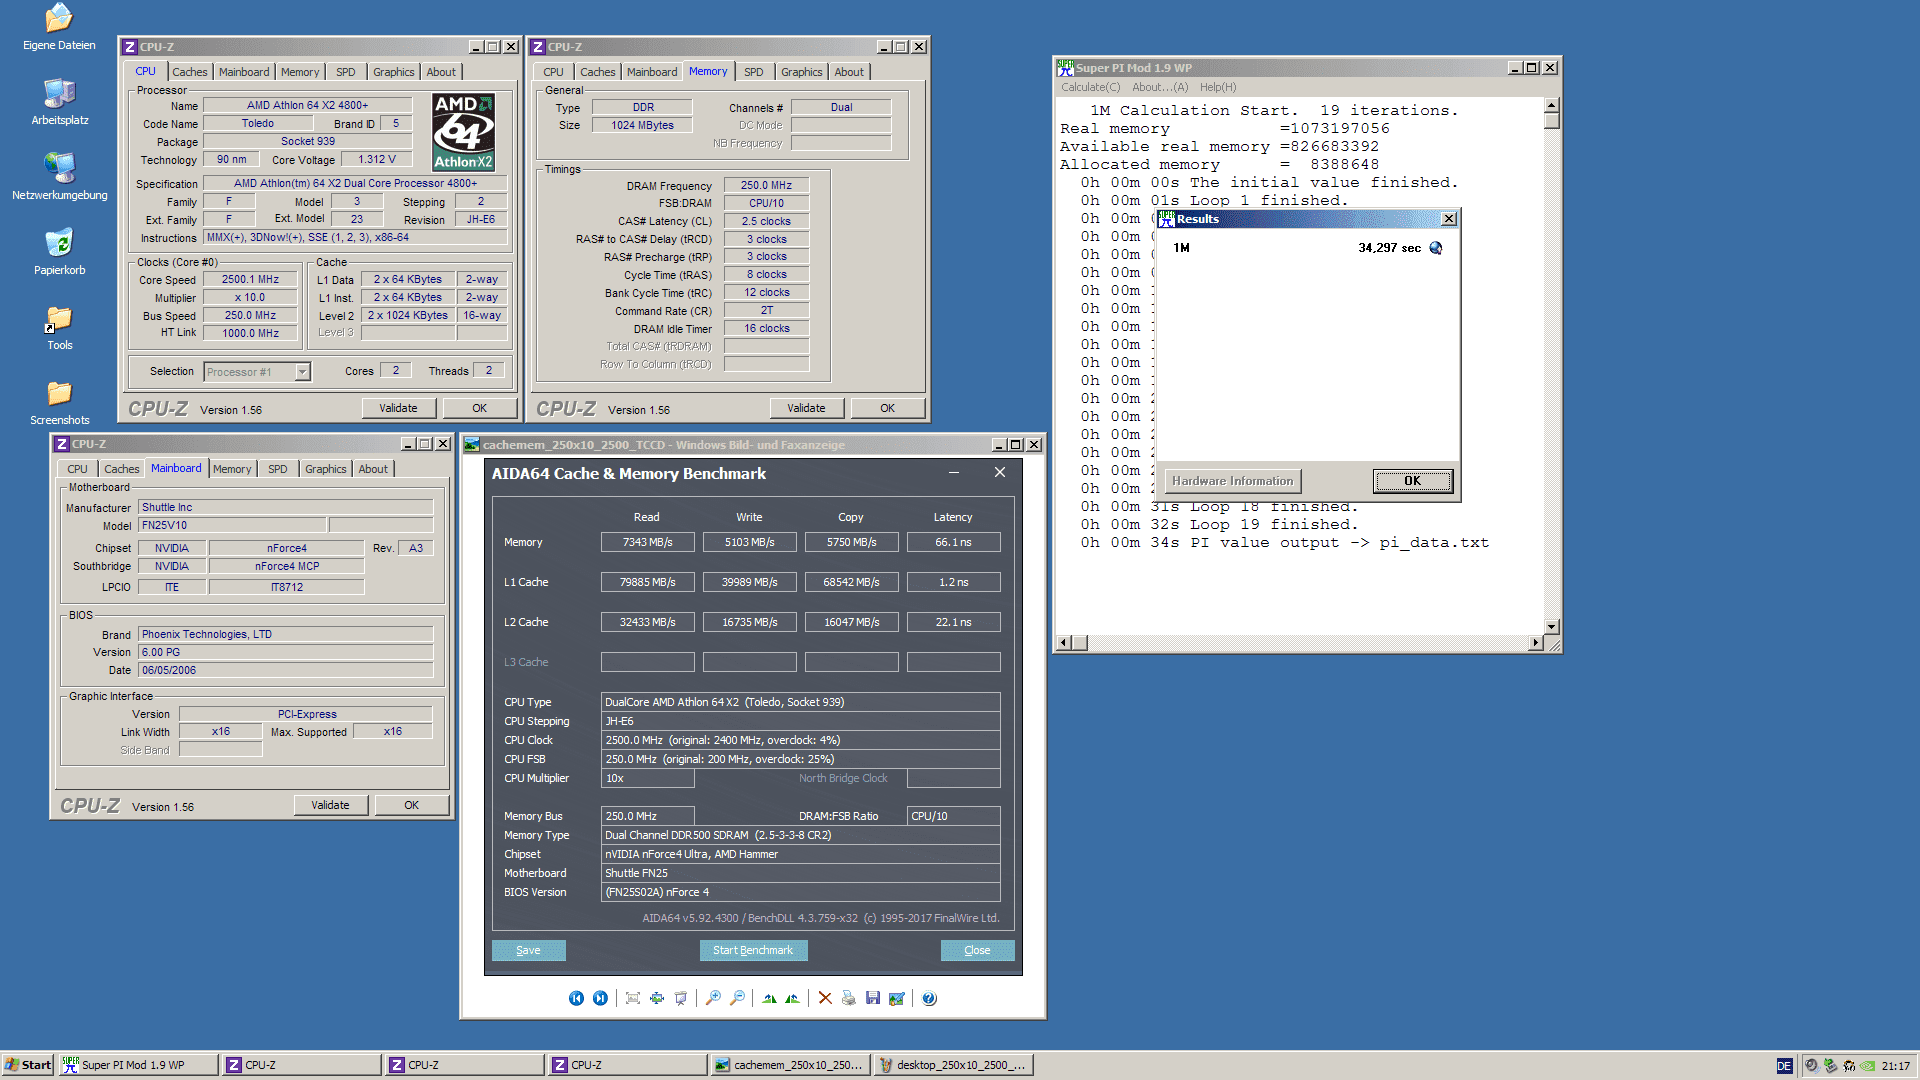The width and height of the screenshot is (1920, 1080).
Task: Click Hardware Information in Results dialog
Action: pyautogui.click(x=1232, y=481)
